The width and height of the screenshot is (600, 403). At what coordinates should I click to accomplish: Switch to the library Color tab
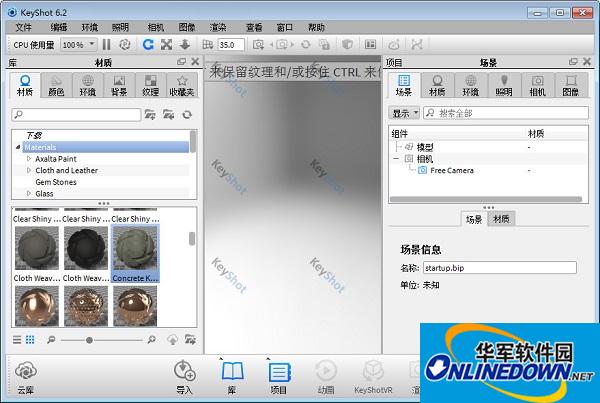pos(56,85)
